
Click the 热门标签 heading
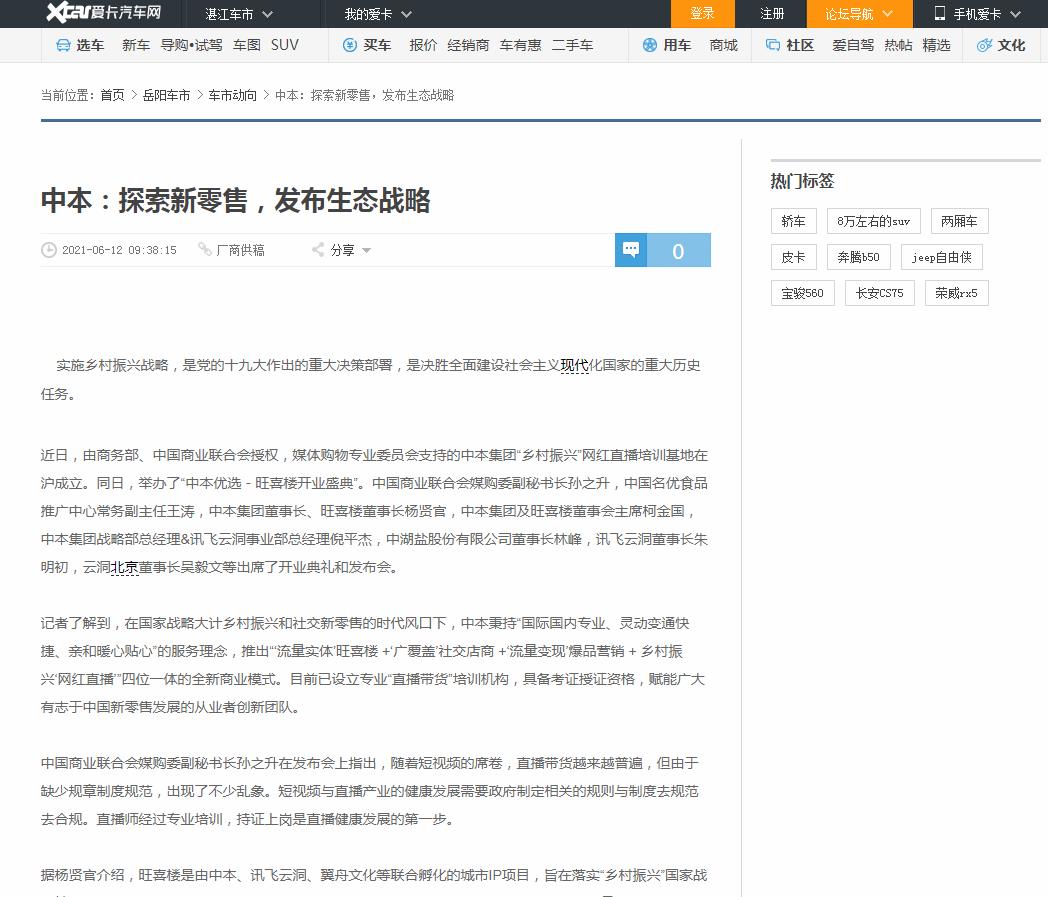803,181
